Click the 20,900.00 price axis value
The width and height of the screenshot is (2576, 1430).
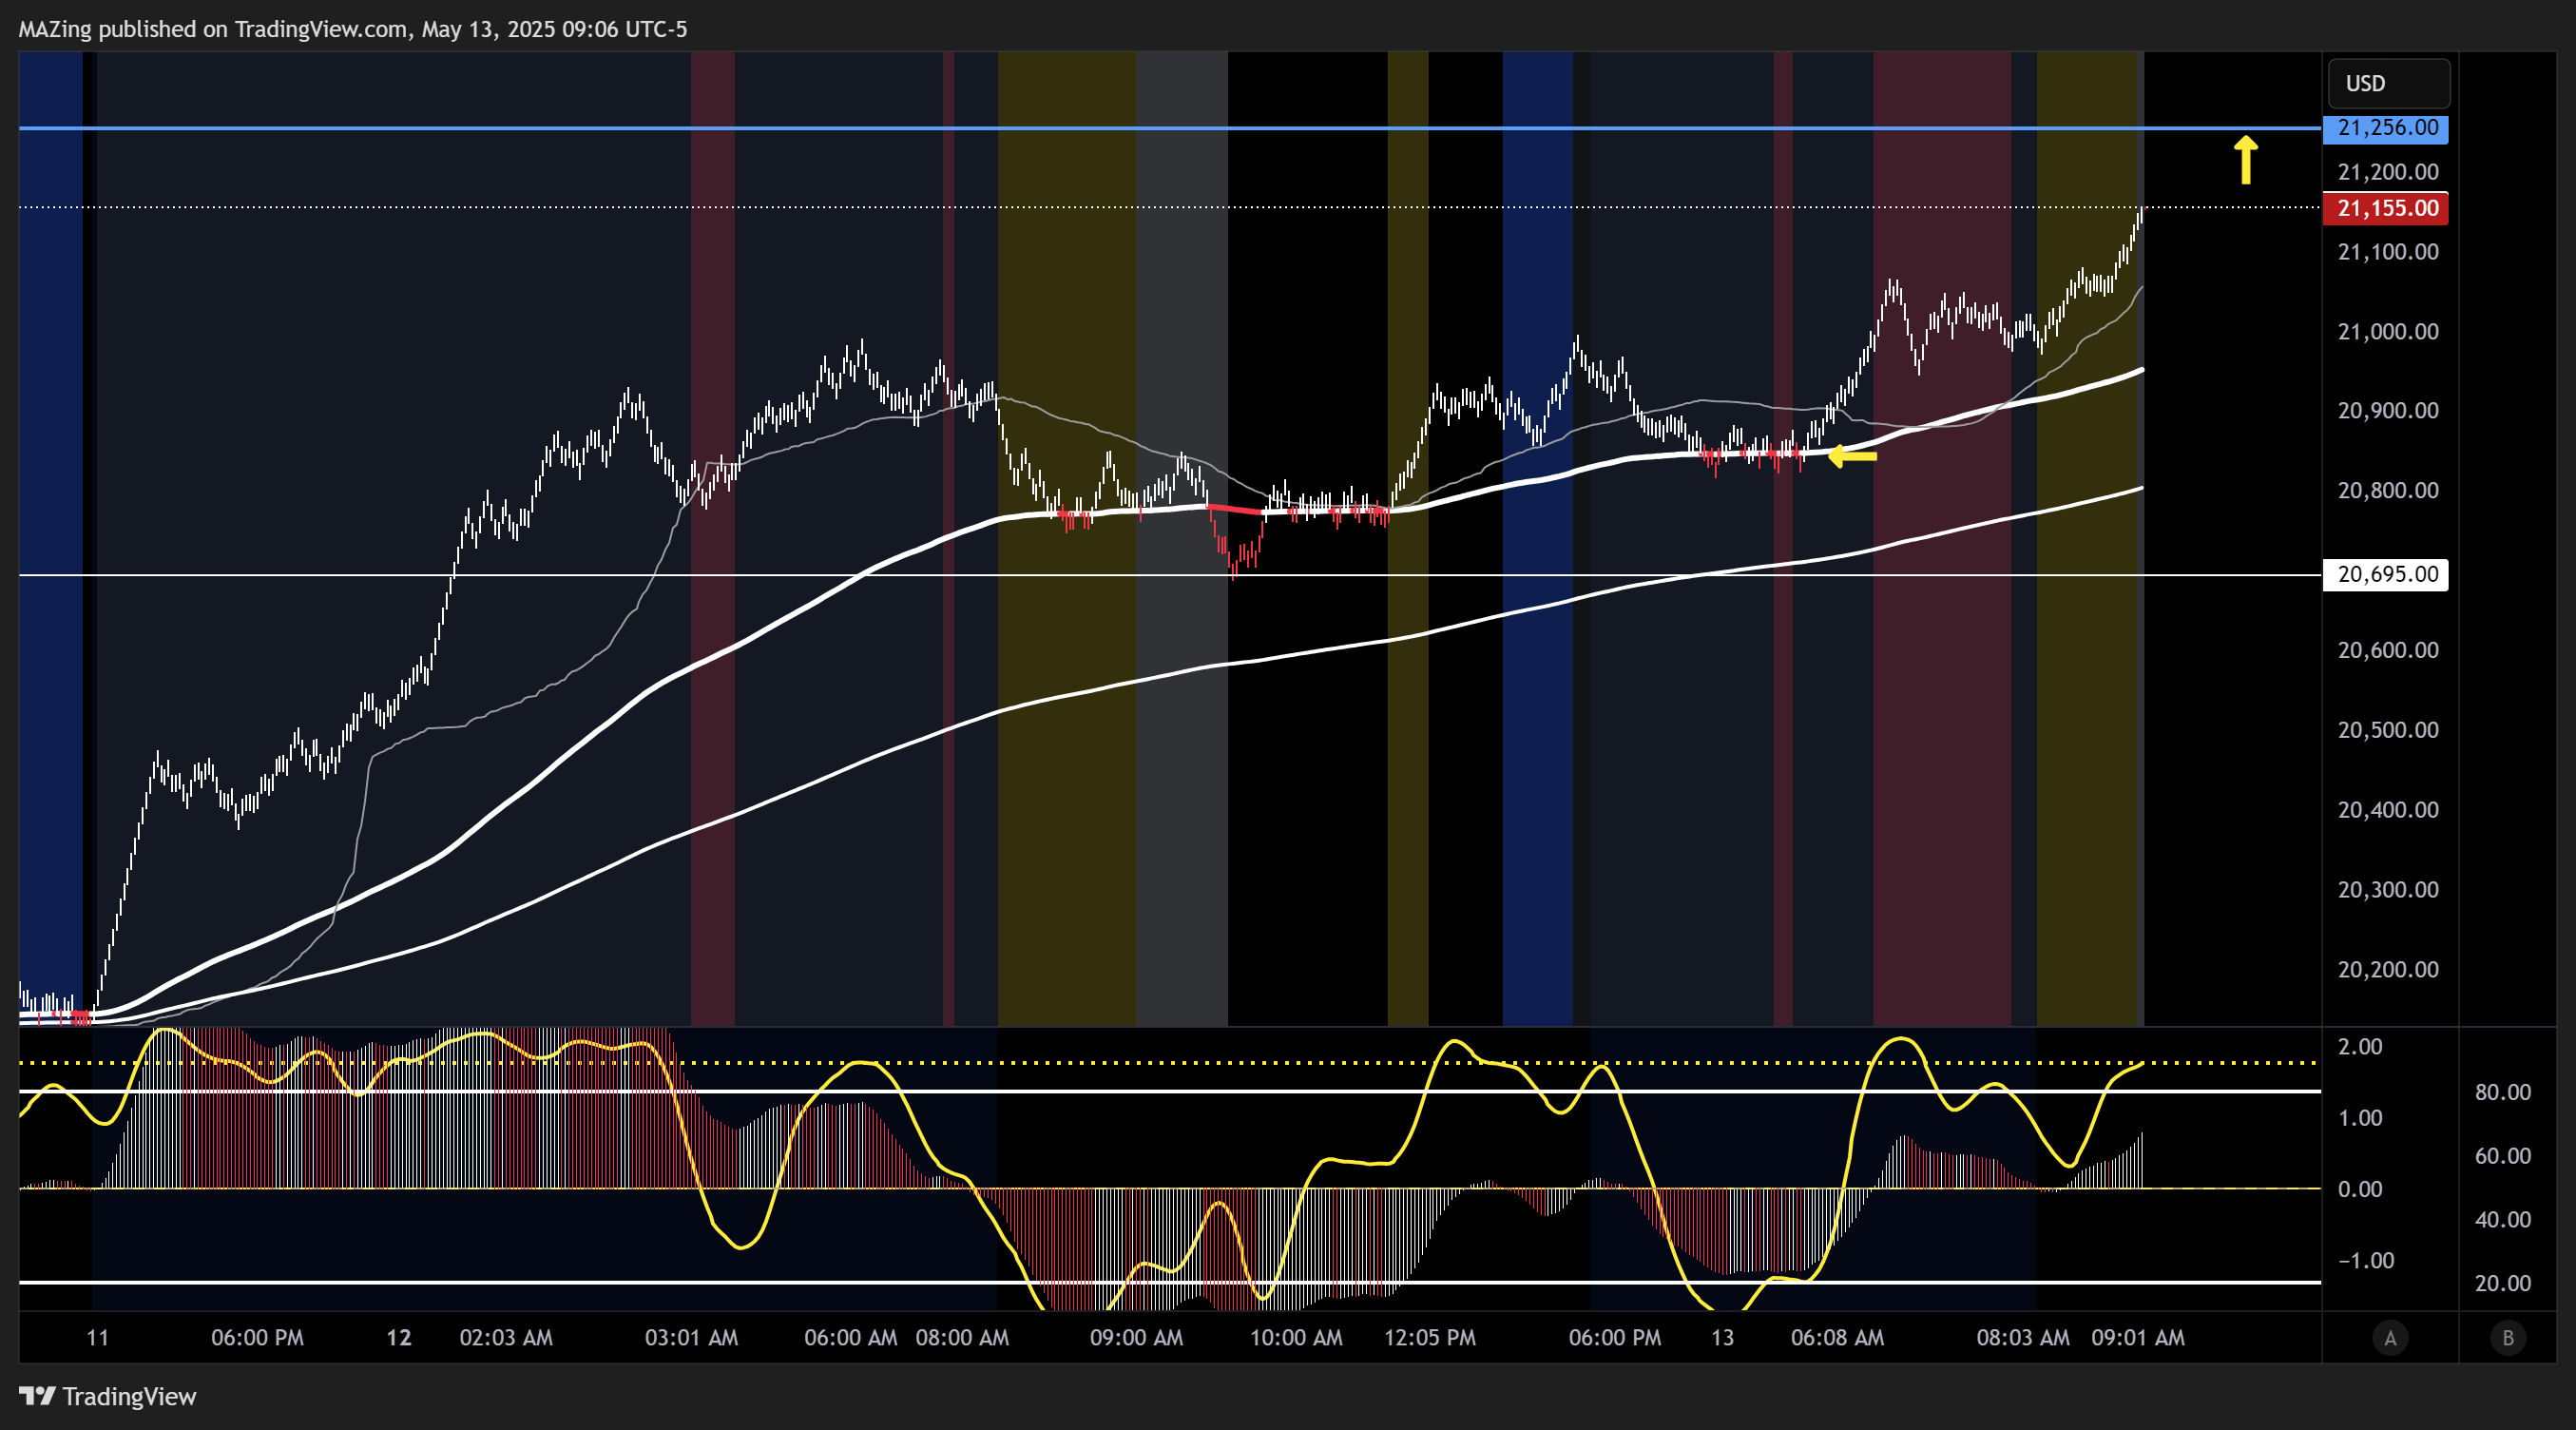pos(2388,411)
